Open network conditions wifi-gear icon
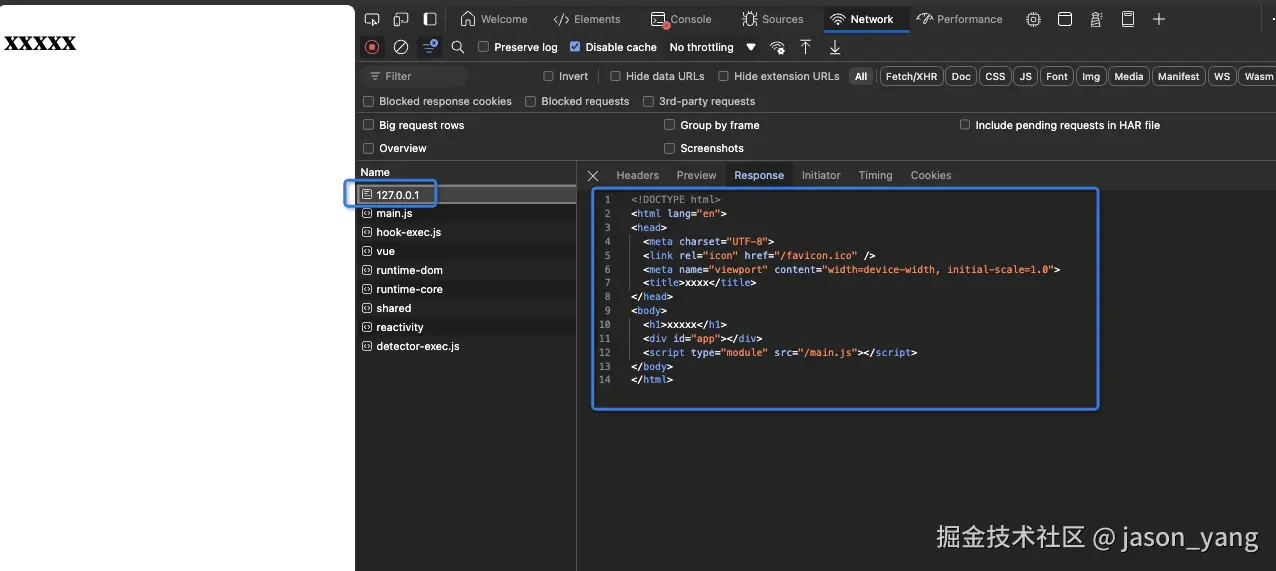This screenshot has width=1276, height=571. 777,47
